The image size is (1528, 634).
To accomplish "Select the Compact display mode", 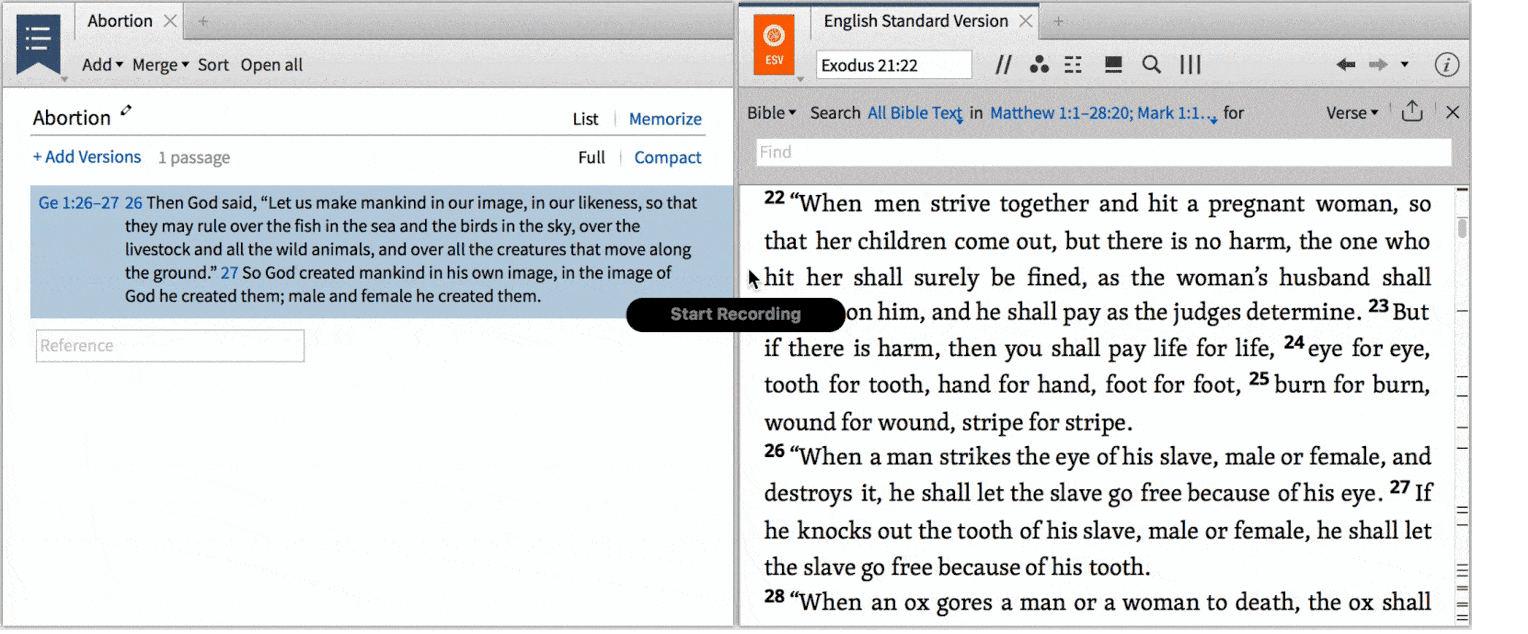I will click(x=668, y=158).
